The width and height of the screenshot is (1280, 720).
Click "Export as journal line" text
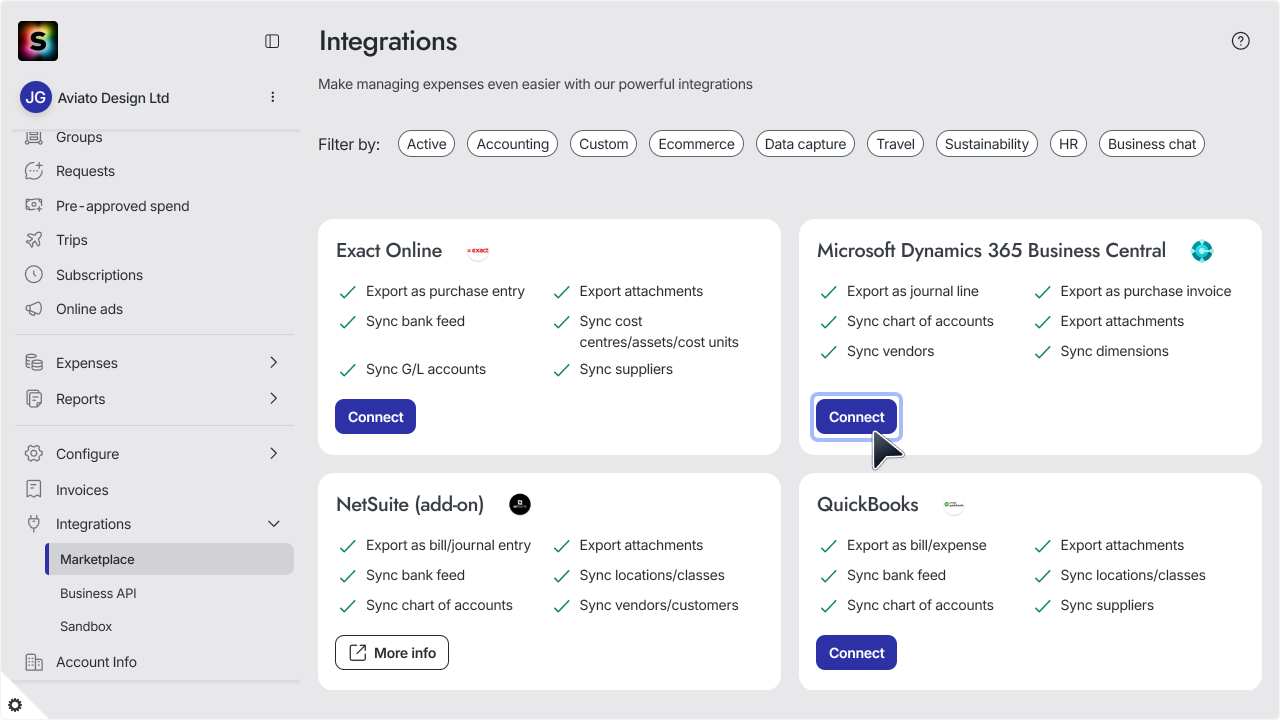tap(913, 291)
